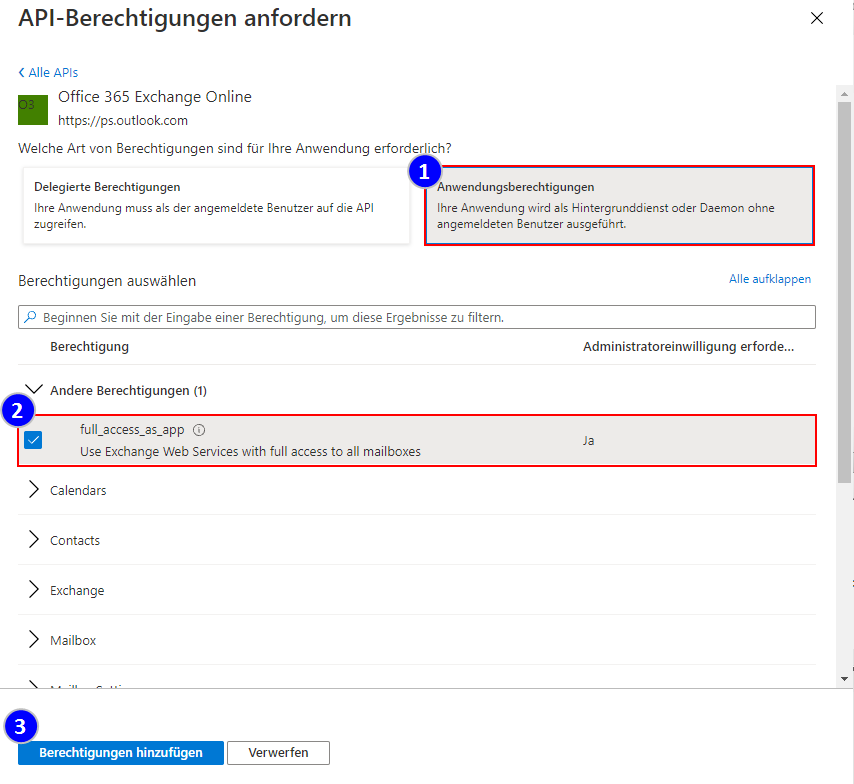Open info icon next to full_access_as_app
Screen dimensions: 854x784
click(199, 430)
